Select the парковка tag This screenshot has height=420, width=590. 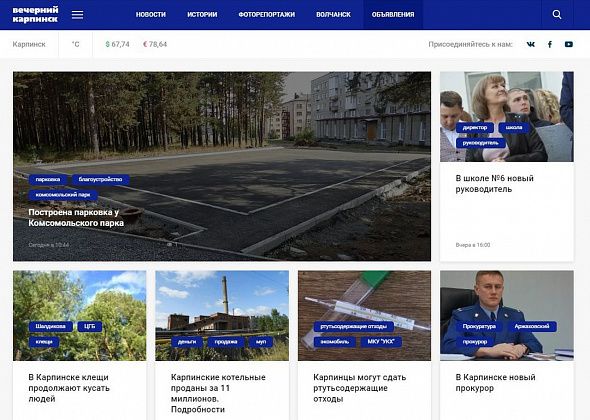coord(48,180)
